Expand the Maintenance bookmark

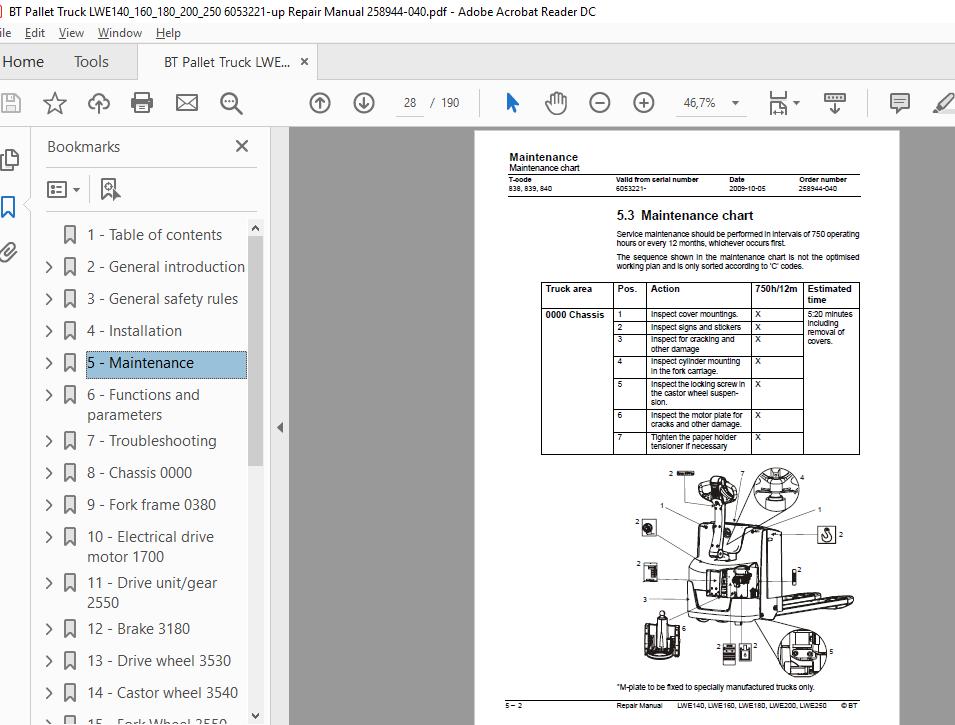click(x=49, y=363)
